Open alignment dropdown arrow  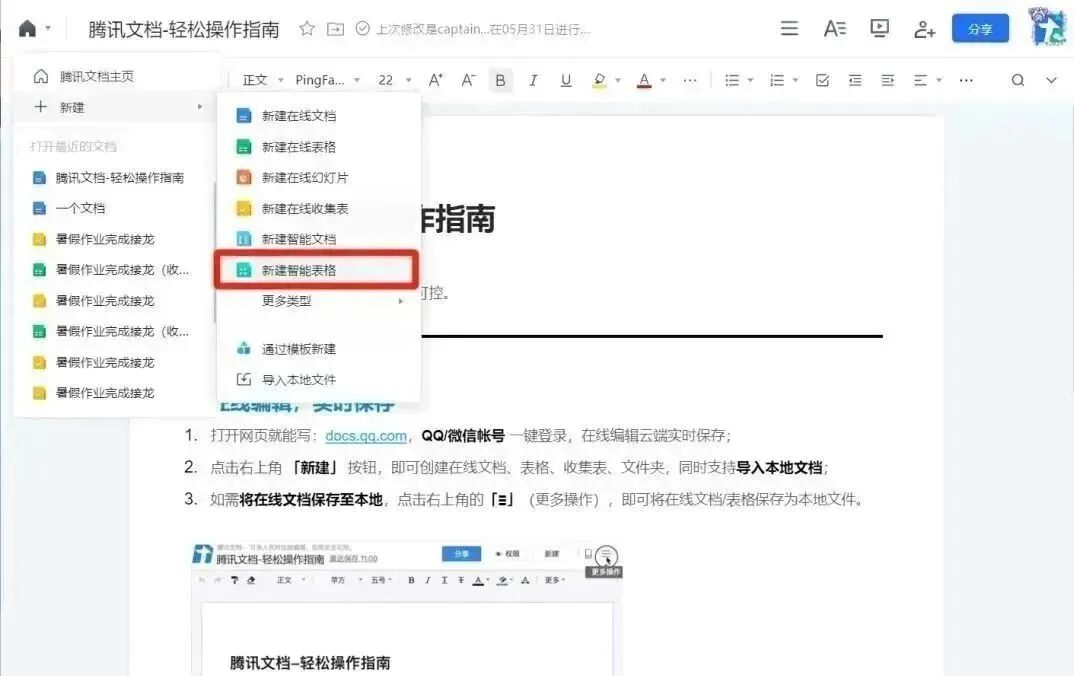pyautogui.click(x=939, y=80)
